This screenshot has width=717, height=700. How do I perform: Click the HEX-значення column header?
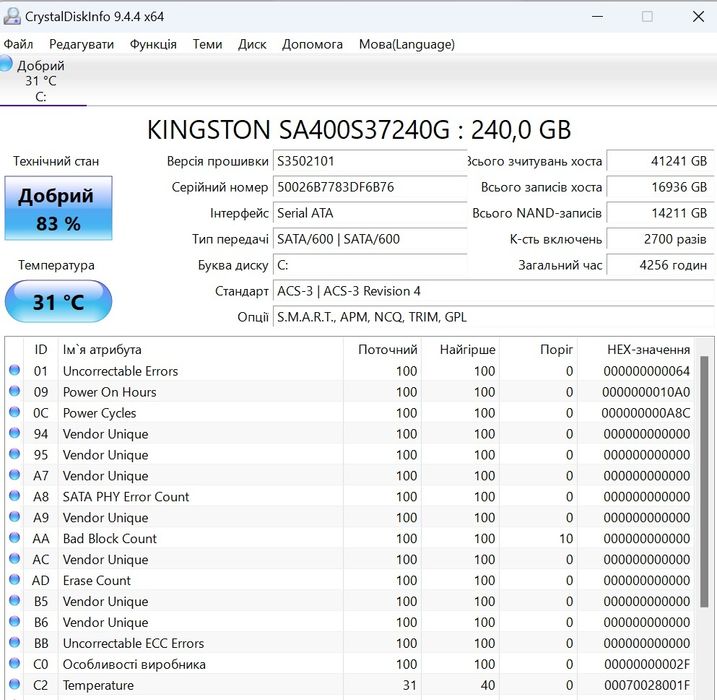tap(636, 350)
